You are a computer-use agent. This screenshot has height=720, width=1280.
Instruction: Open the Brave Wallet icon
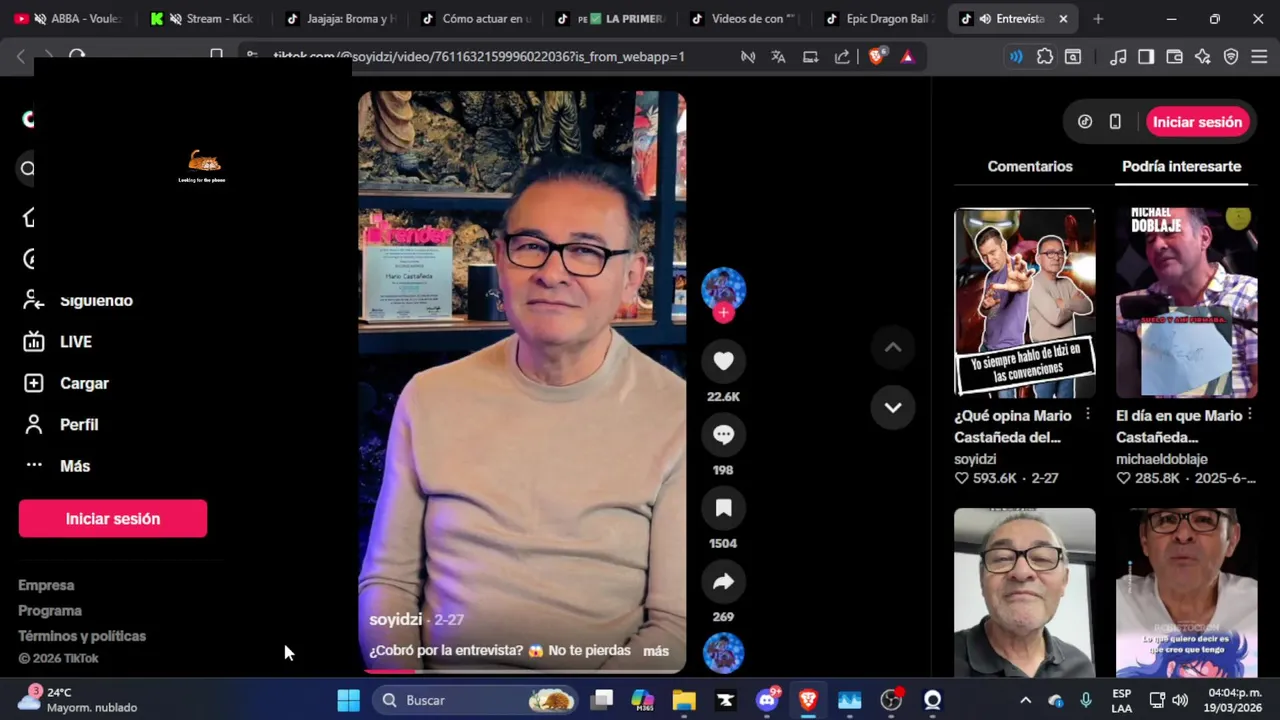tap(1175, 57)
